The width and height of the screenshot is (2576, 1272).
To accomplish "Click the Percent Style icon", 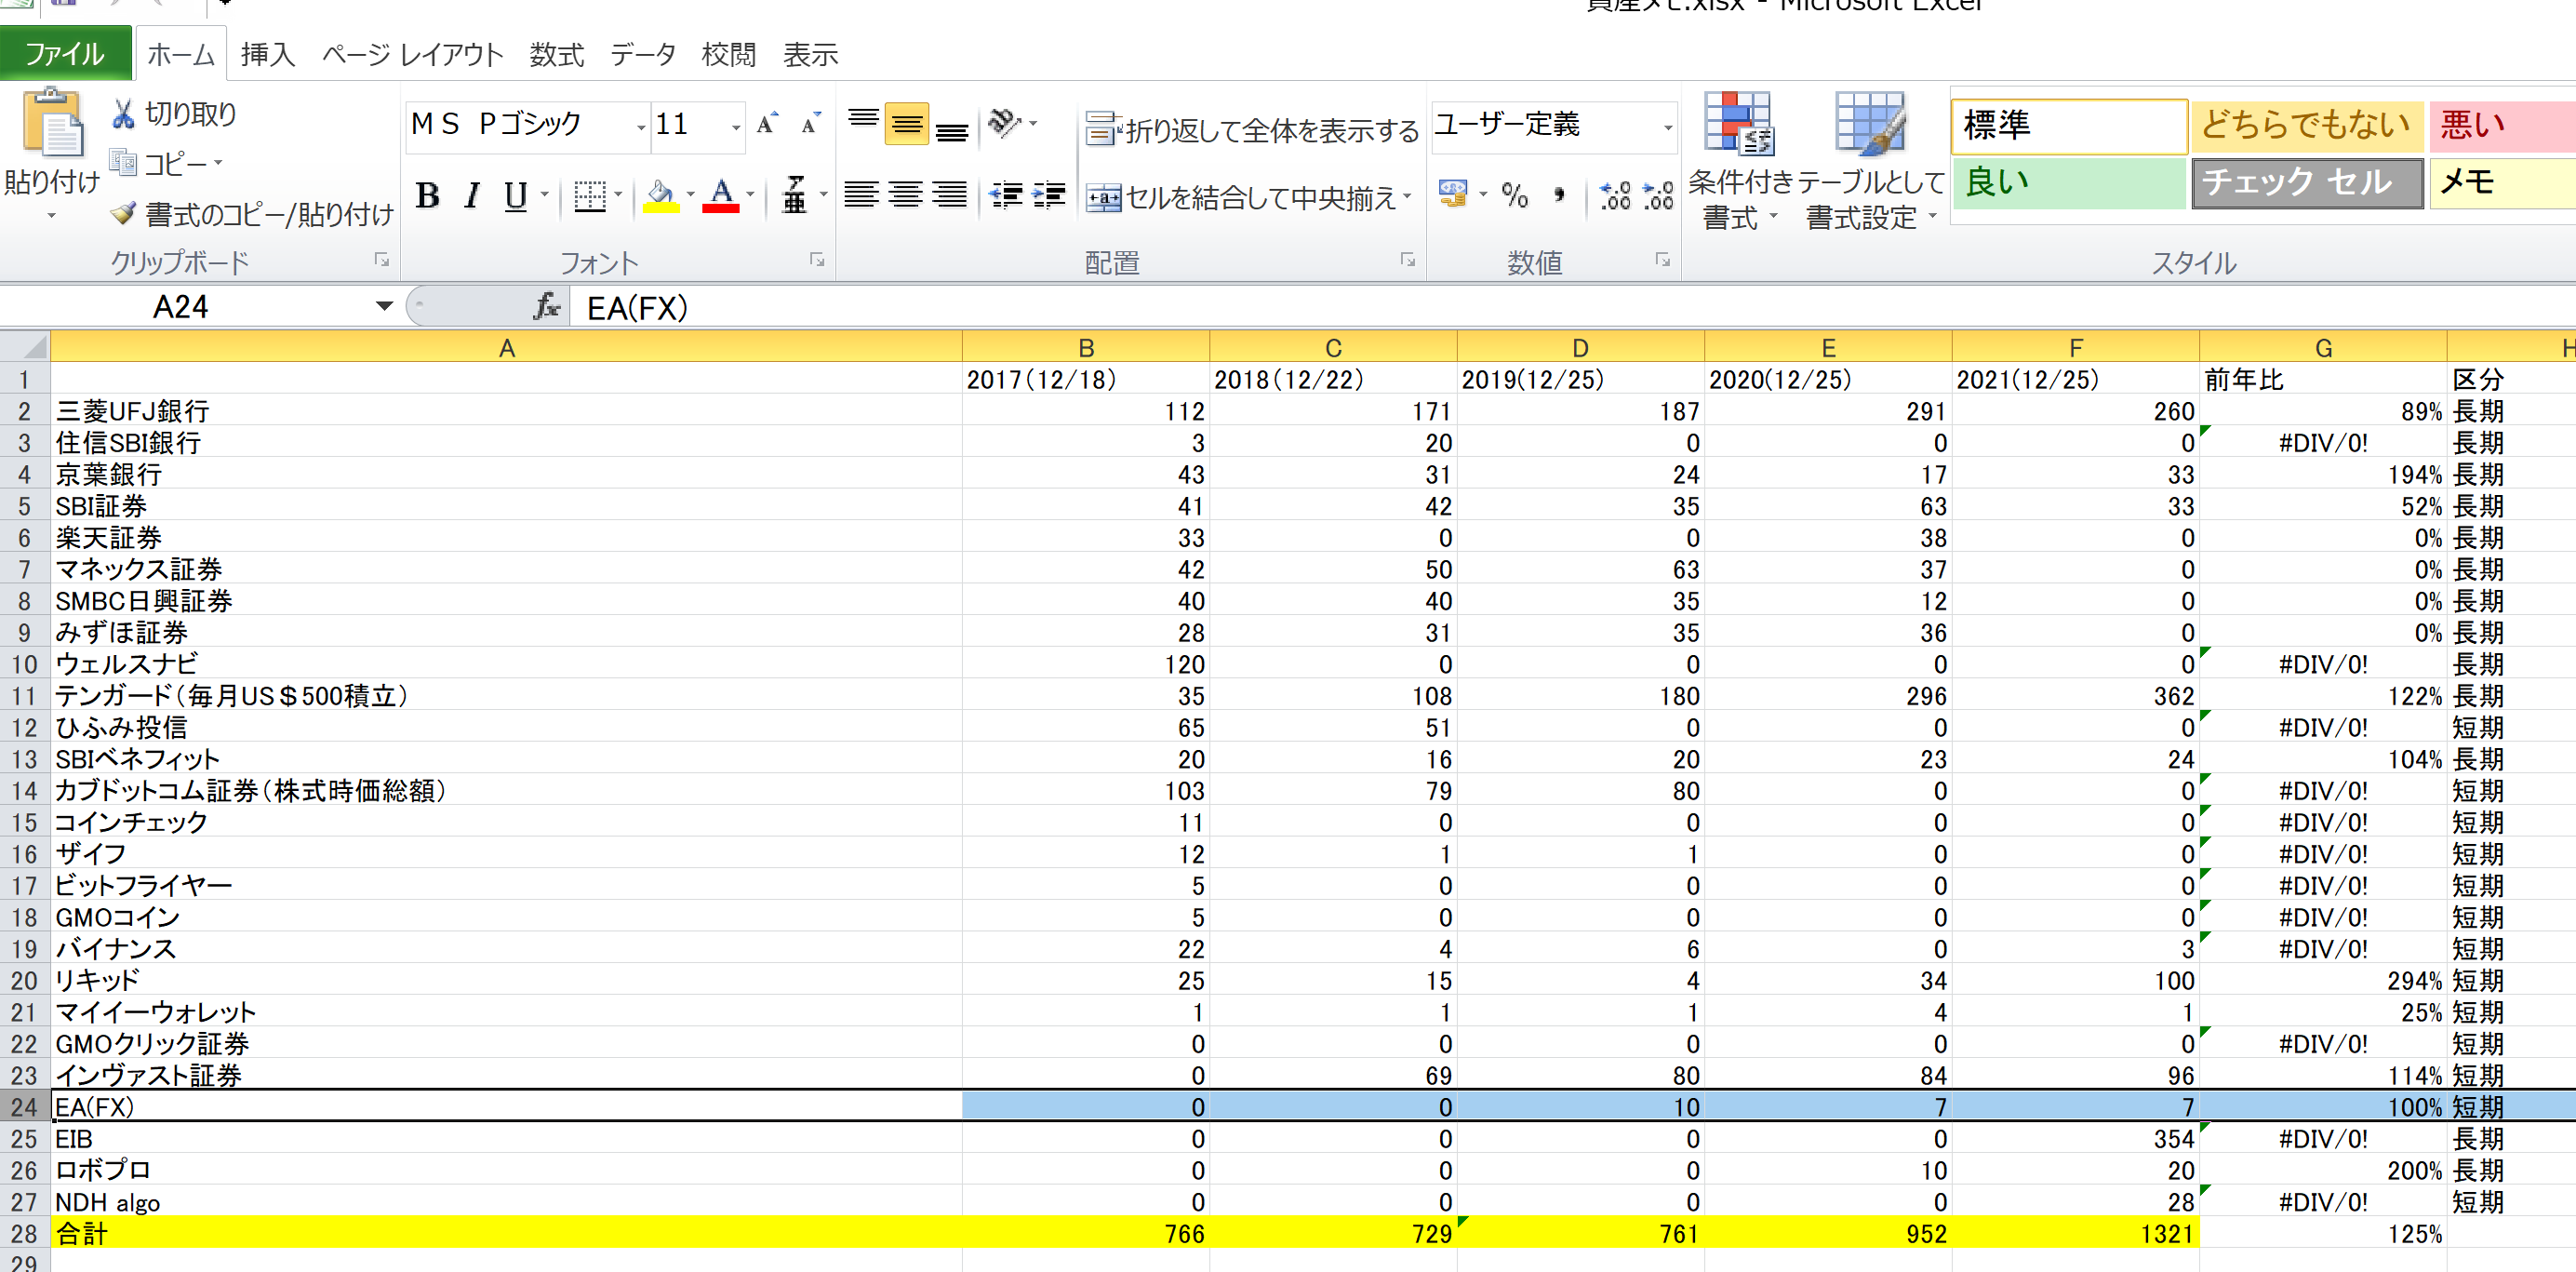I will pos(1515,195).
